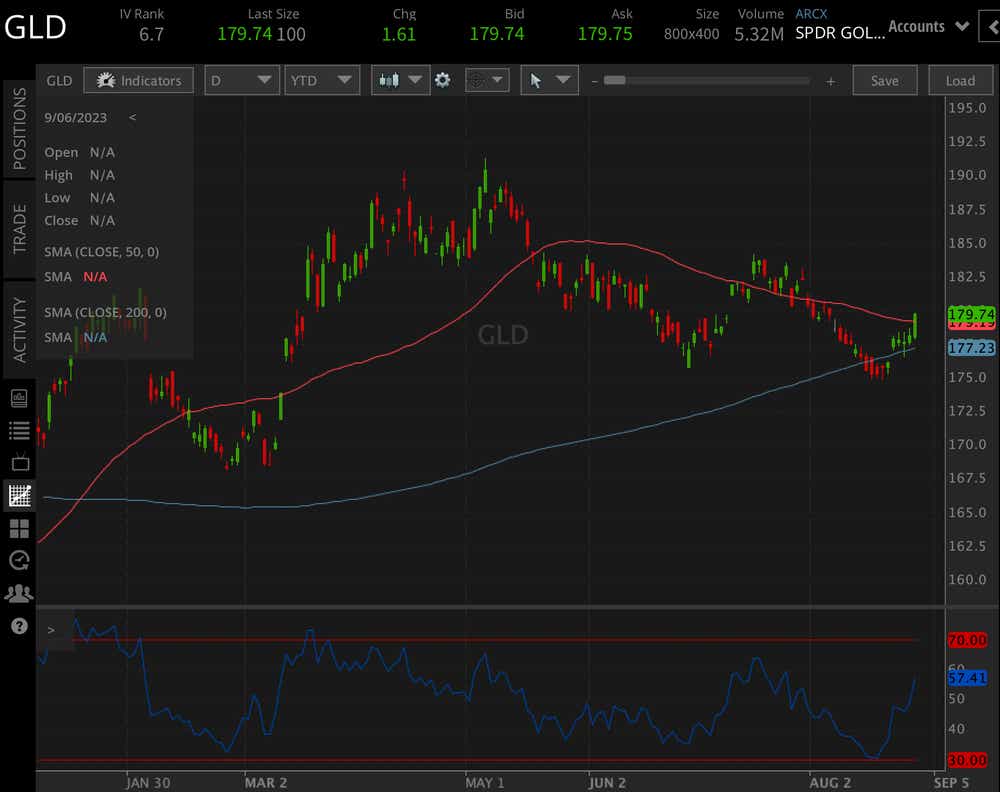Image resolution: width=1000 pixels, height=792 pixels.
Task: Click the zoom in plus icon
Action: pos(830,81)
